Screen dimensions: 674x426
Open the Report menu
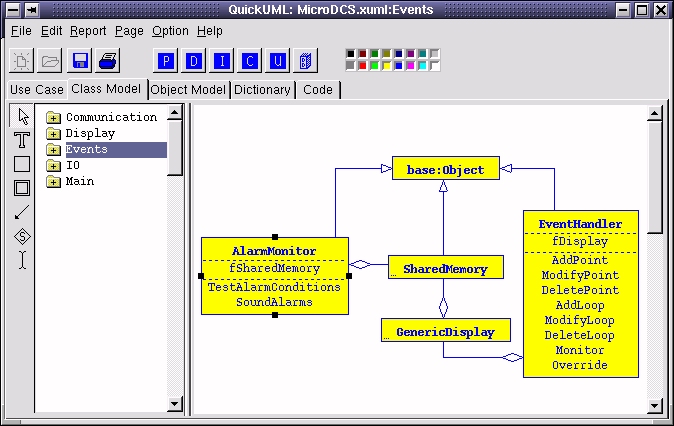(x=88, y=31)
